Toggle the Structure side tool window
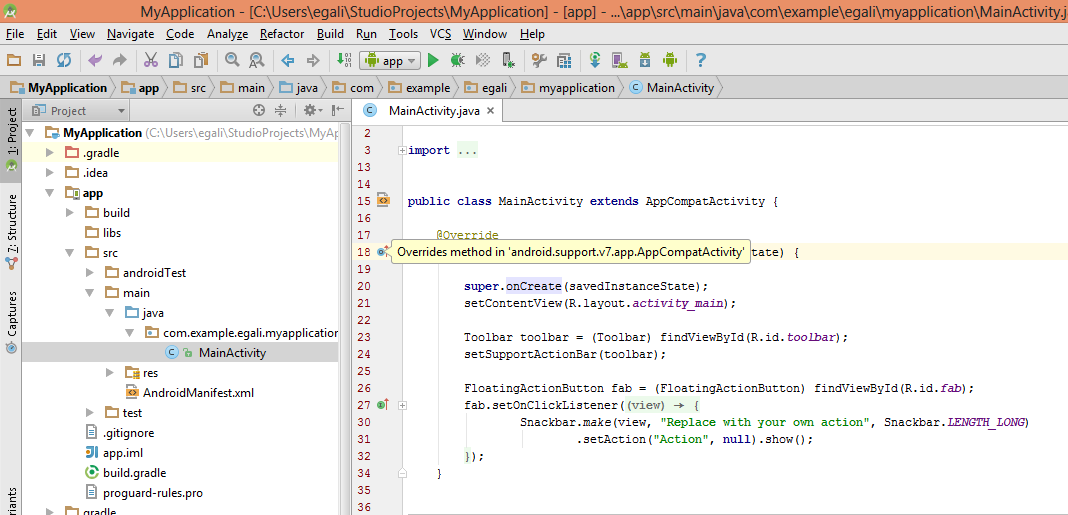The width and height of the screenshot is (1068, 515). tap(11, 231)
